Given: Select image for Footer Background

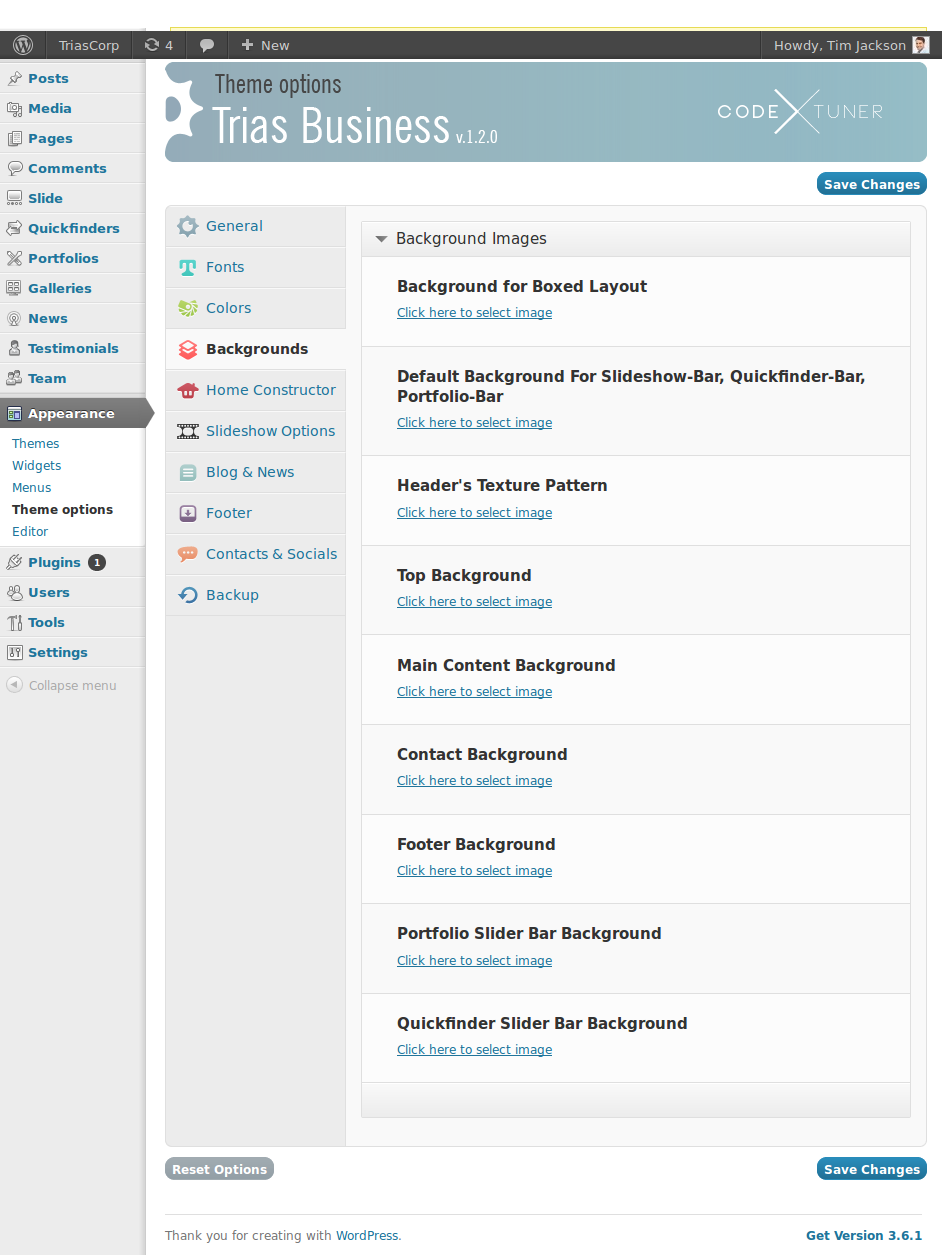Looking at the screenshot, I should (474, 871).
